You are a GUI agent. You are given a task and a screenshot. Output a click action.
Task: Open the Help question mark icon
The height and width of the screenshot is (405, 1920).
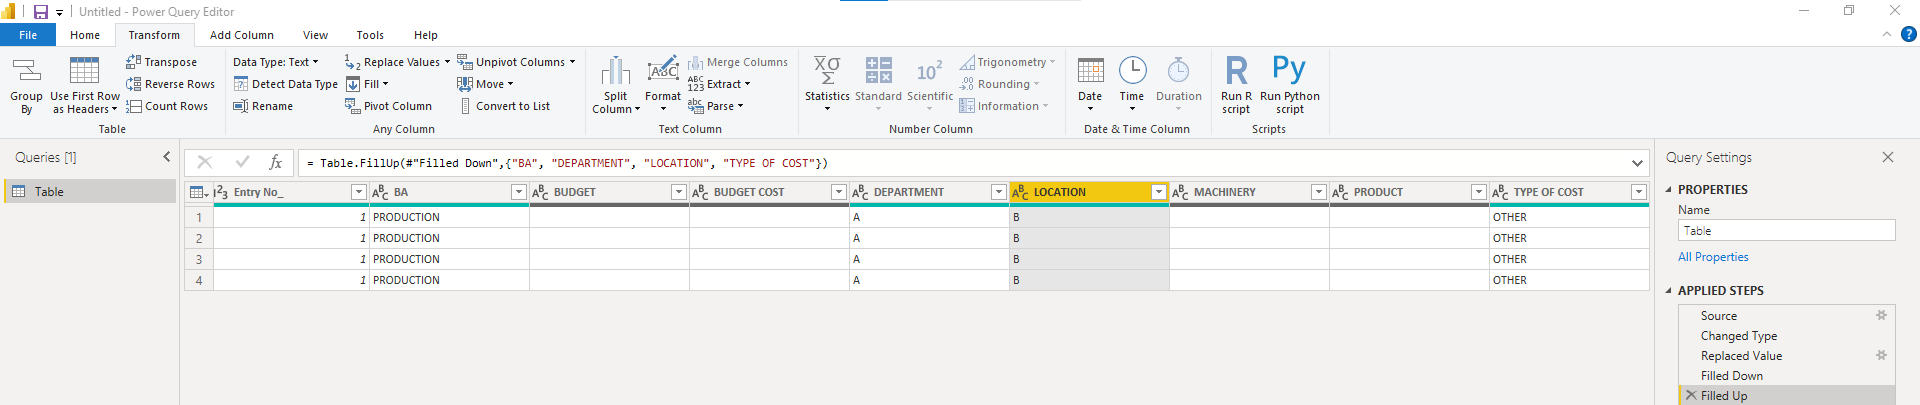click(1908, 34)
